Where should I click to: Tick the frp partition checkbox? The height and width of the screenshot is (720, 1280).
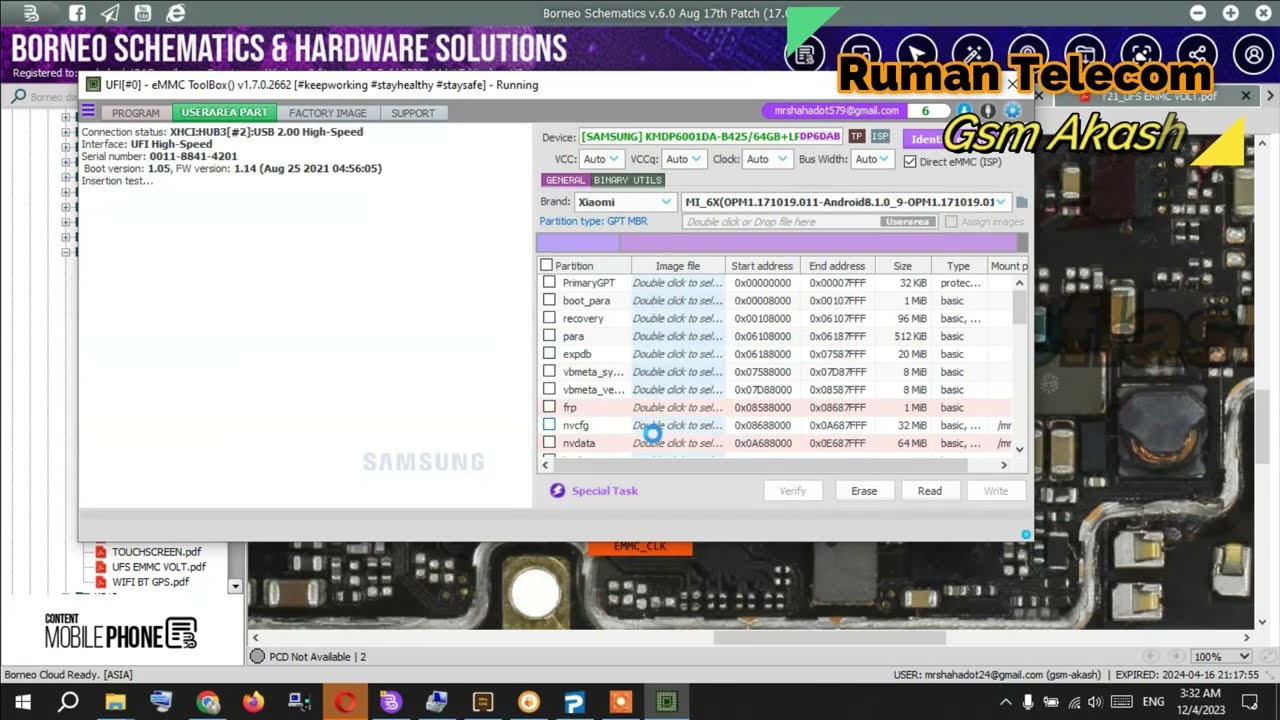(549, 407)
